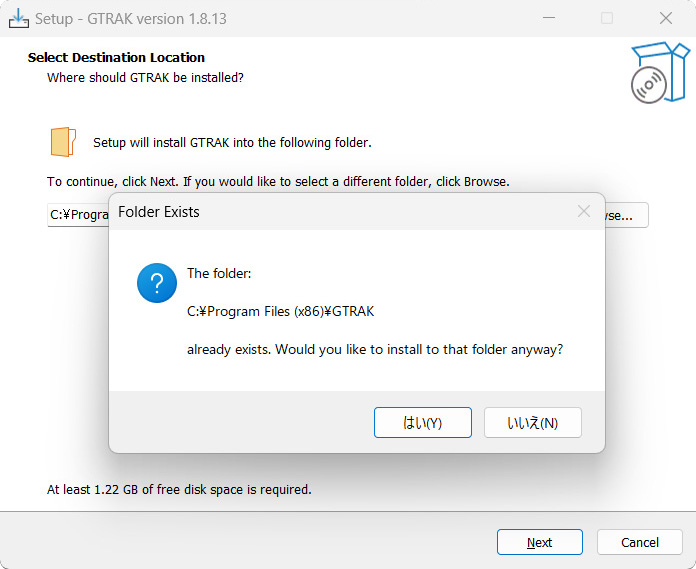
Task: Cancel the GTRAK setup
Action: coord(640,542)
